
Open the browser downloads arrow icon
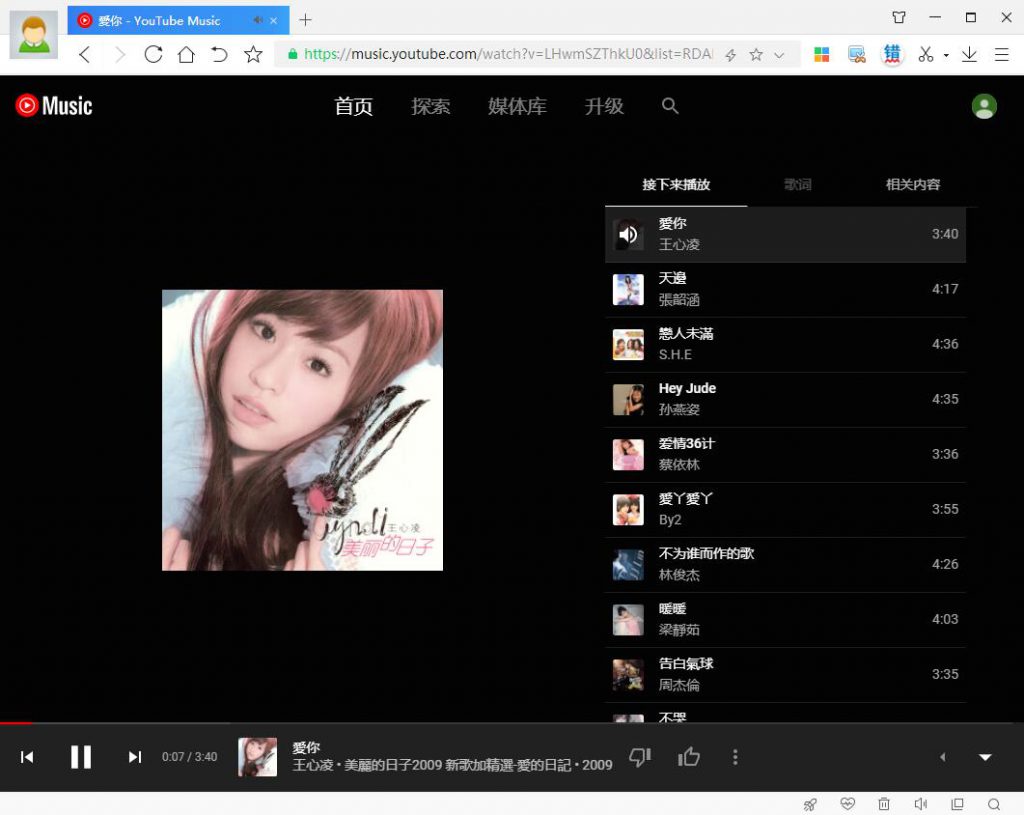(x=969, y=54)
